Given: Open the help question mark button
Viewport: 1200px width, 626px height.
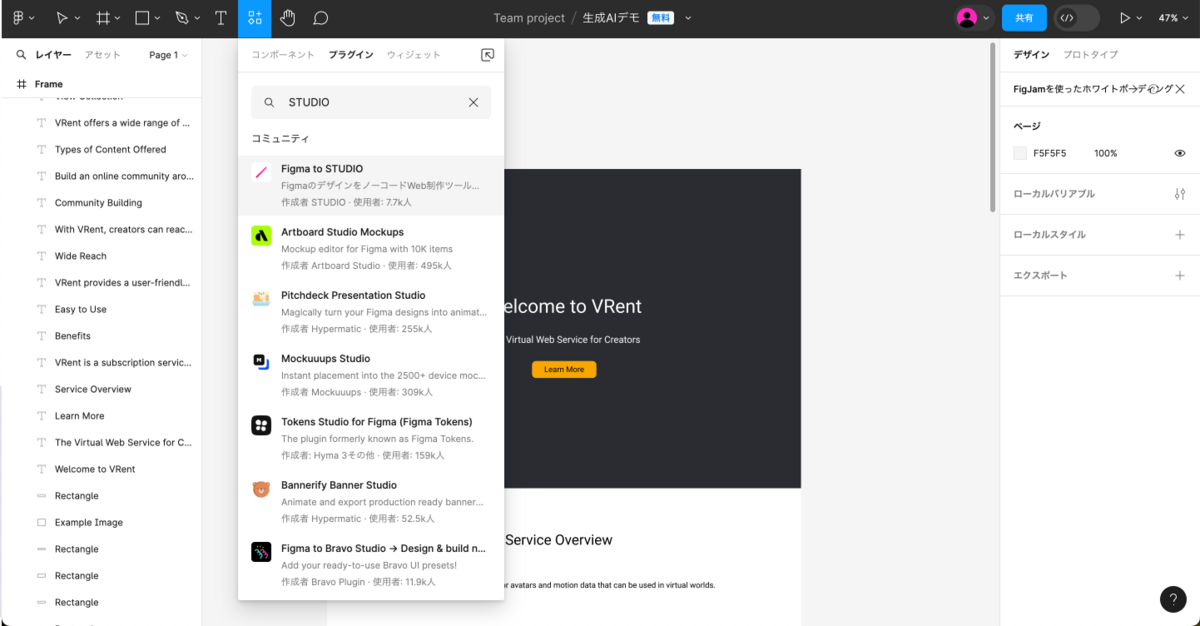Looking at the screenshot, I should (x=1173, y=599).
